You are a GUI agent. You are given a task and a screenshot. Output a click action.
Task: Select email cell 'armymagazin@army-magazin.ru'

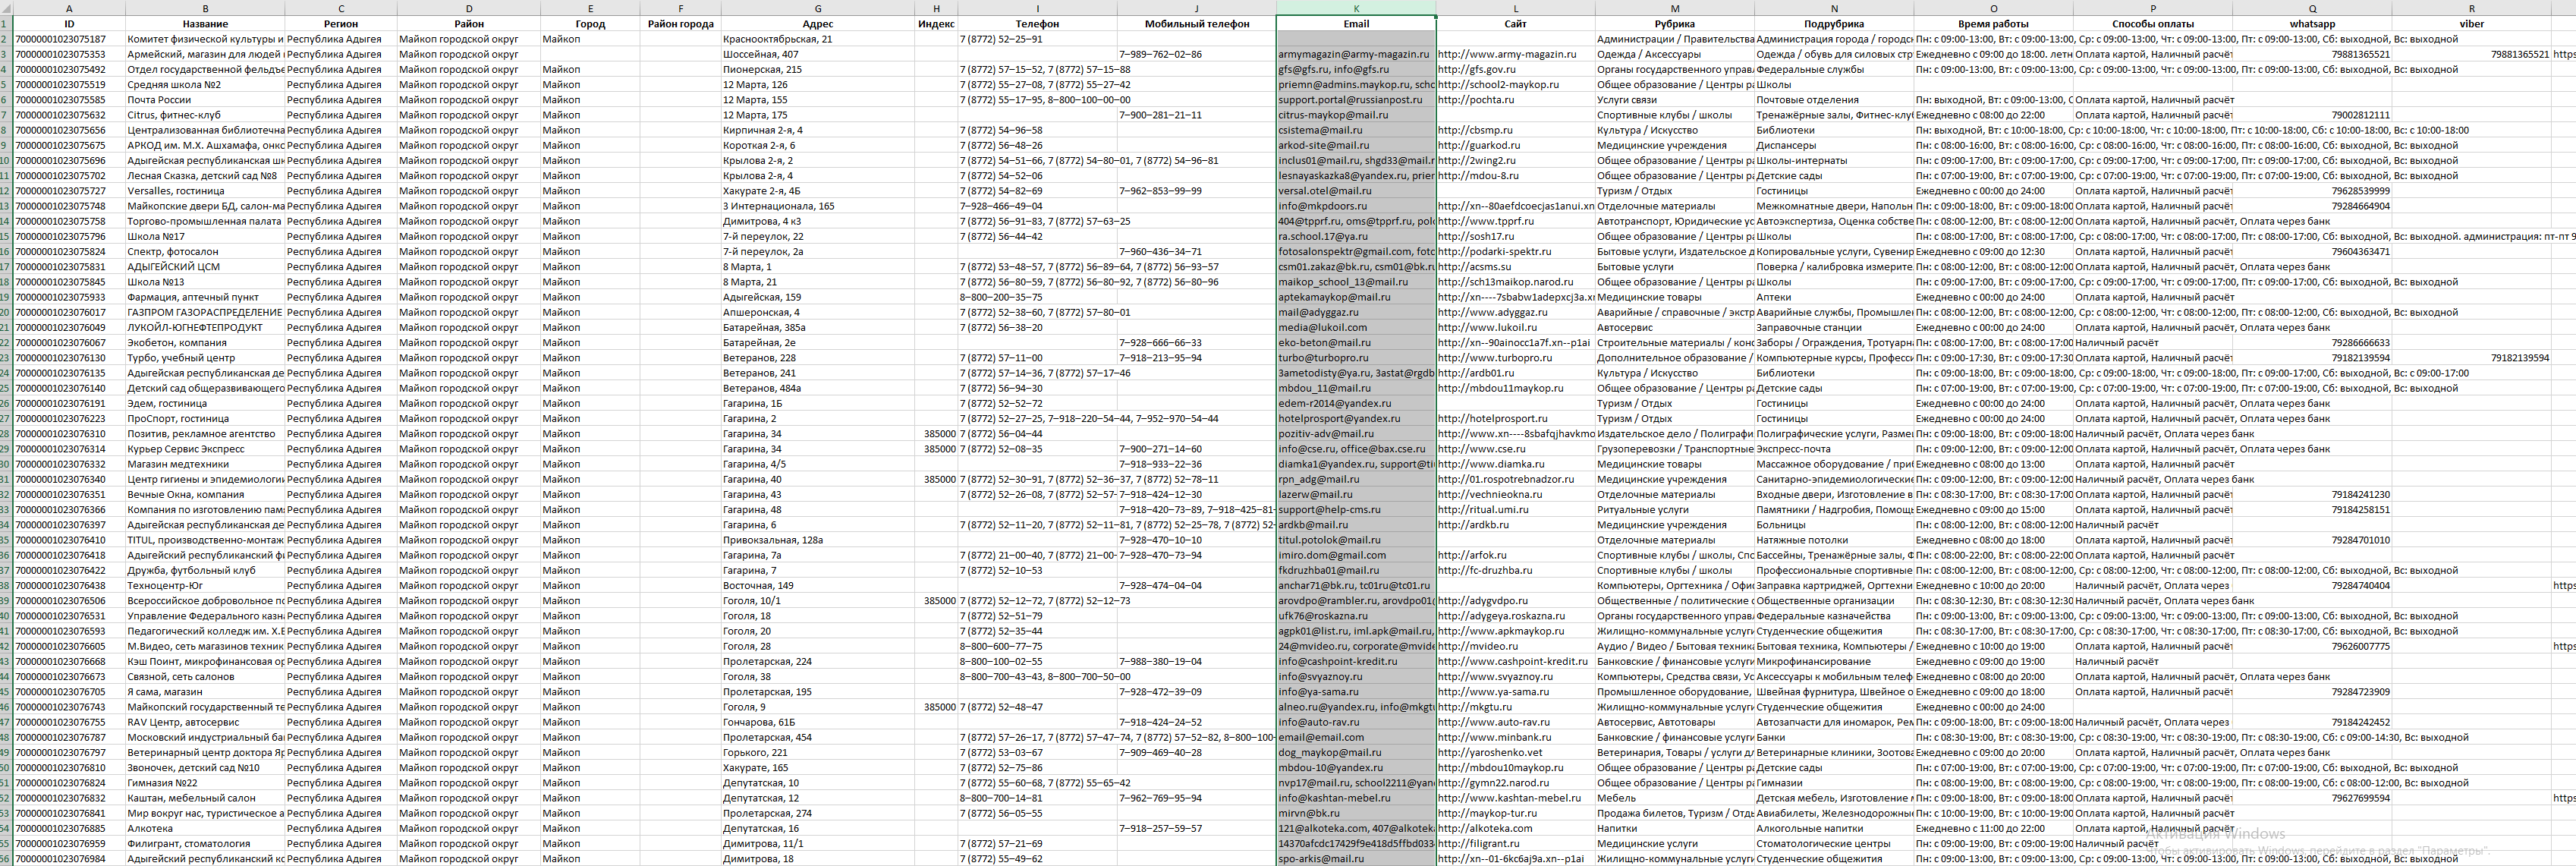1356,54
